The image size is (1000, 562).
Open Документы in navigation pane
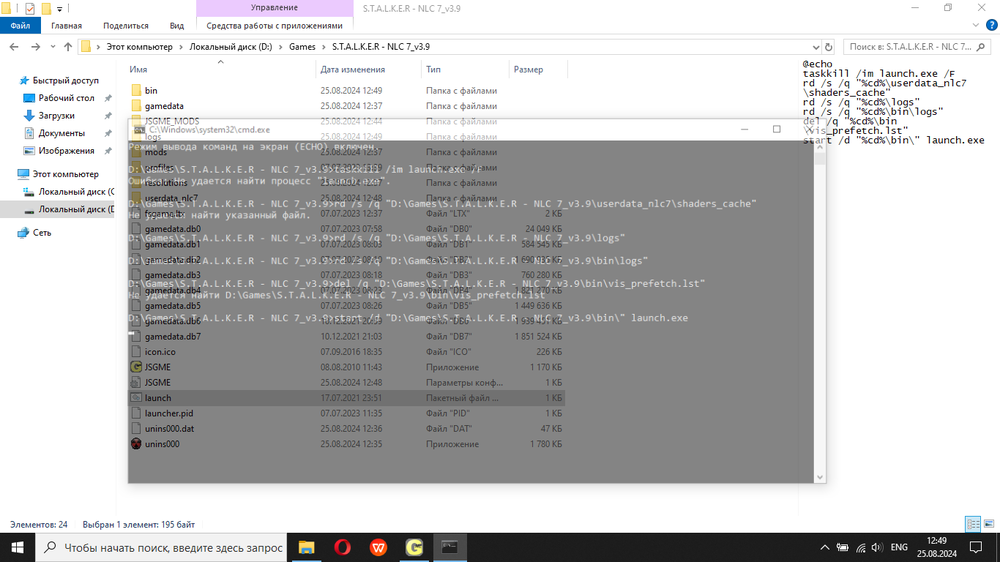(61, 133)
